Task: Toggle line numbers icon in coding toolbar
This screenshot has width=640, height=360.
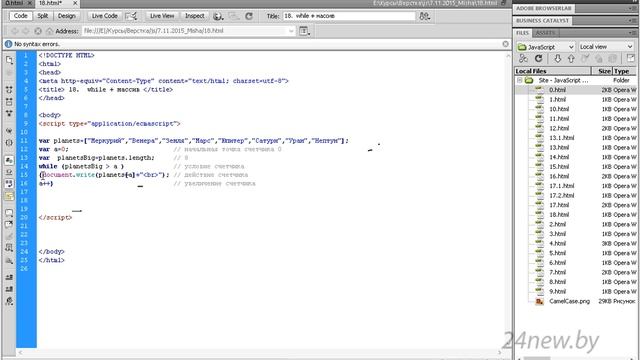Action: coord(9,160)
